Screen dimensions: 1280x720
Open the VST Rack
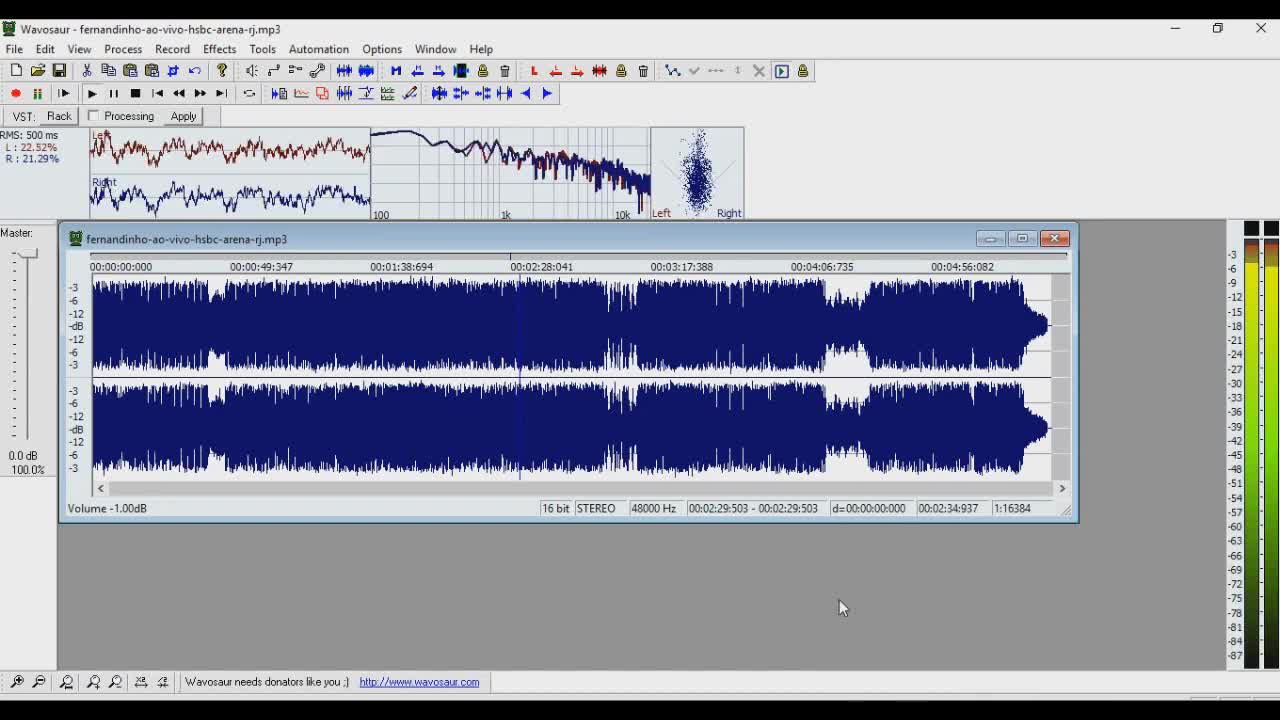[59, 116]
